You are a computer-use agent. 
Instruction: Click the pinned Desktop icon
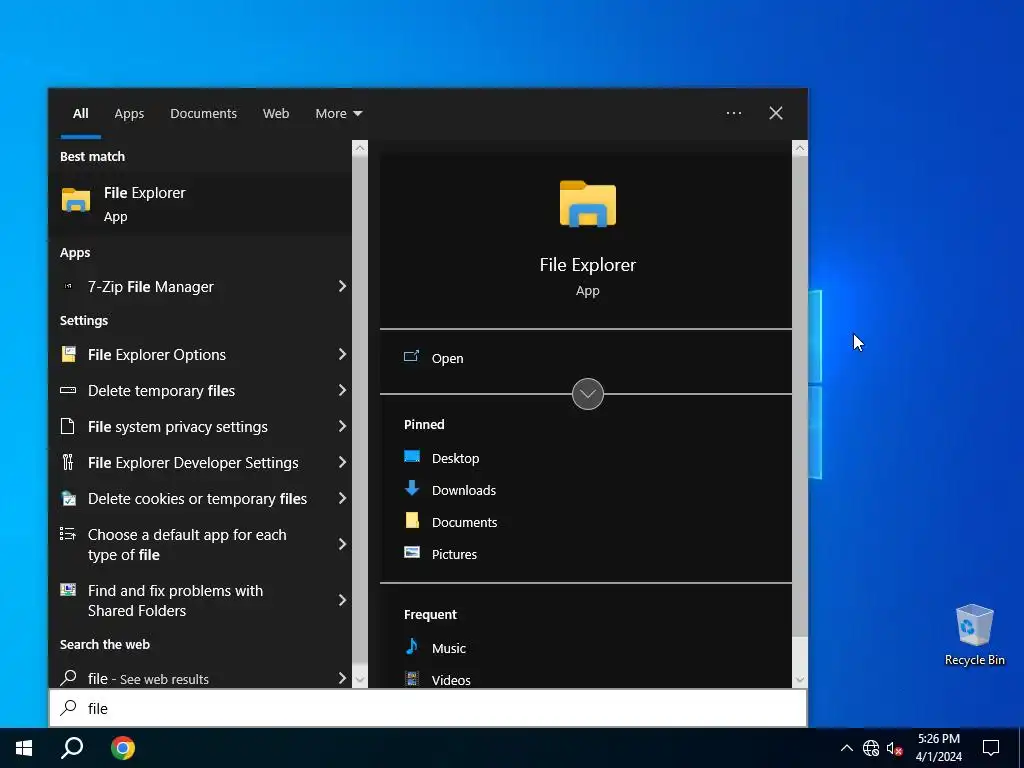[x=412, y=456]
